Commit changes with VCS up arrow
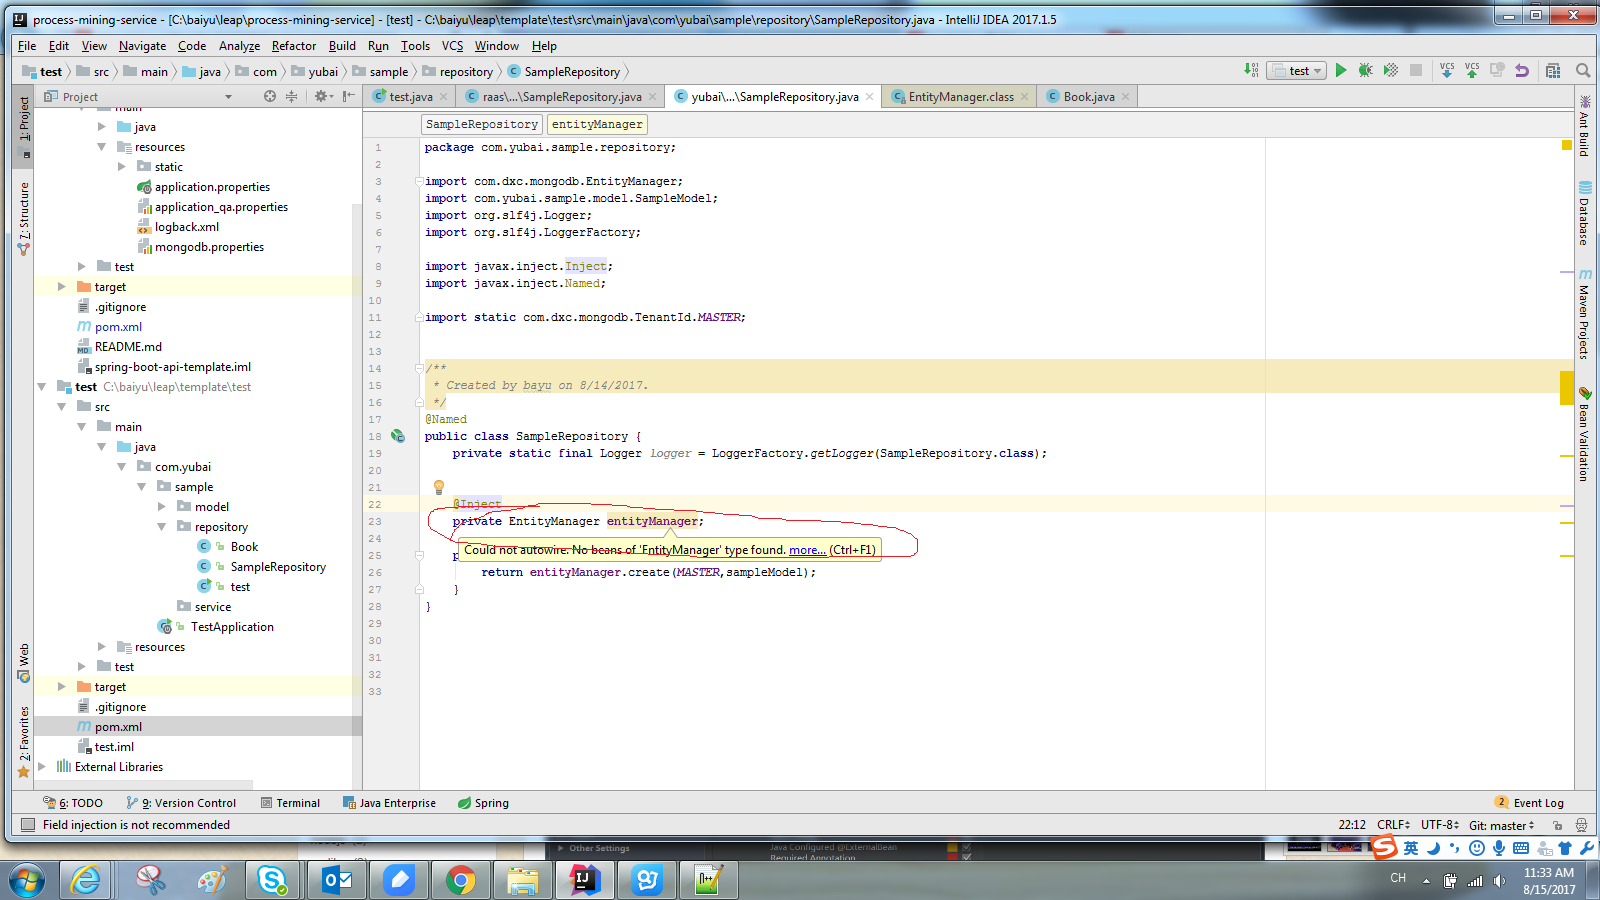Screen dimensions: 1600x900 coord(1472,70)
